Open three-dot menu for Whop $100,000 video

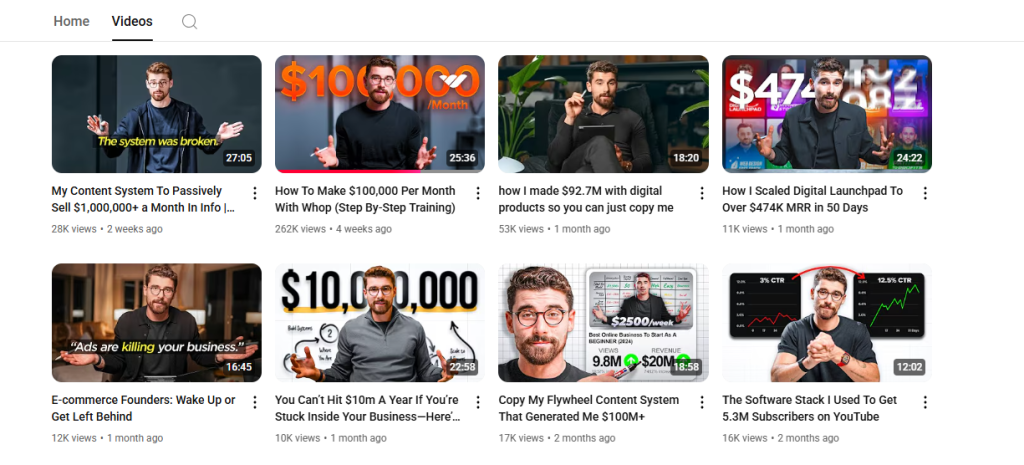coord(478,193)
